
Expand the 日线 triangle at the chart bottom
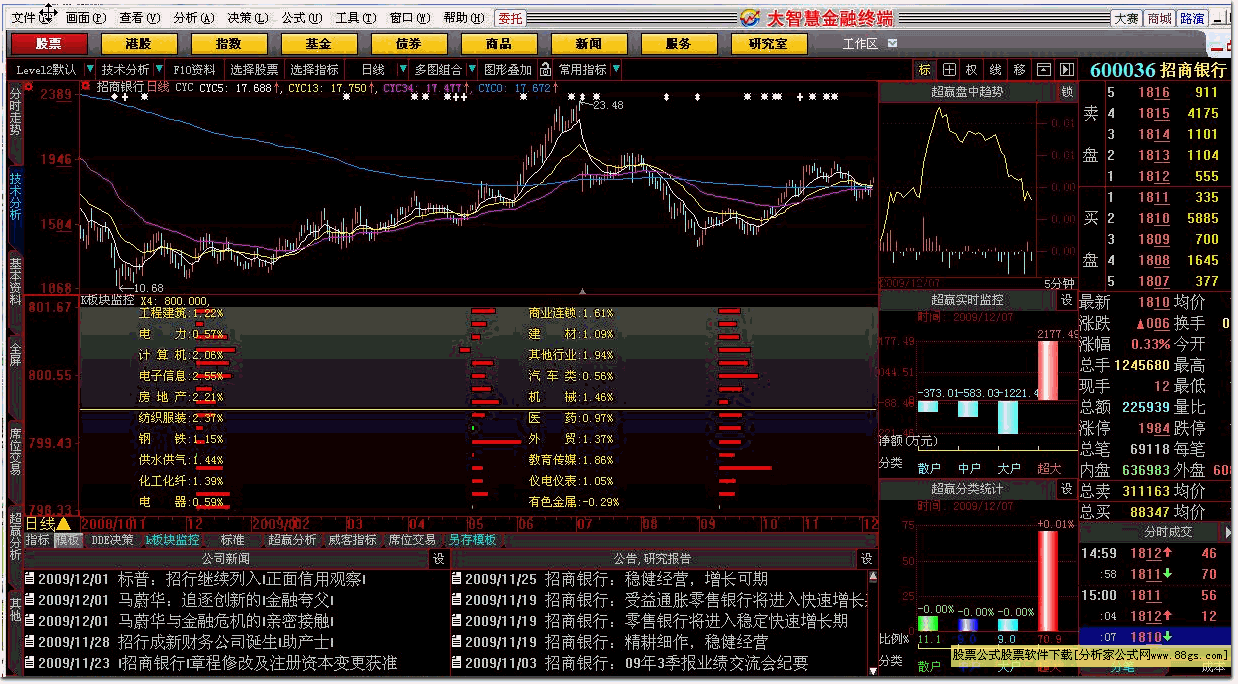[63, 524]
